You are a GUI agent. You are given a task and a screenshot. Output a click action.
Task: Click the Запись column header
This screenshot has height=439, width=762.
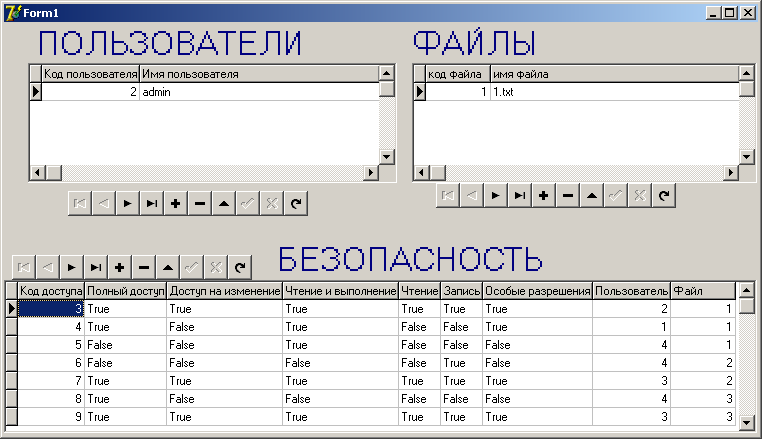[461, 291]
